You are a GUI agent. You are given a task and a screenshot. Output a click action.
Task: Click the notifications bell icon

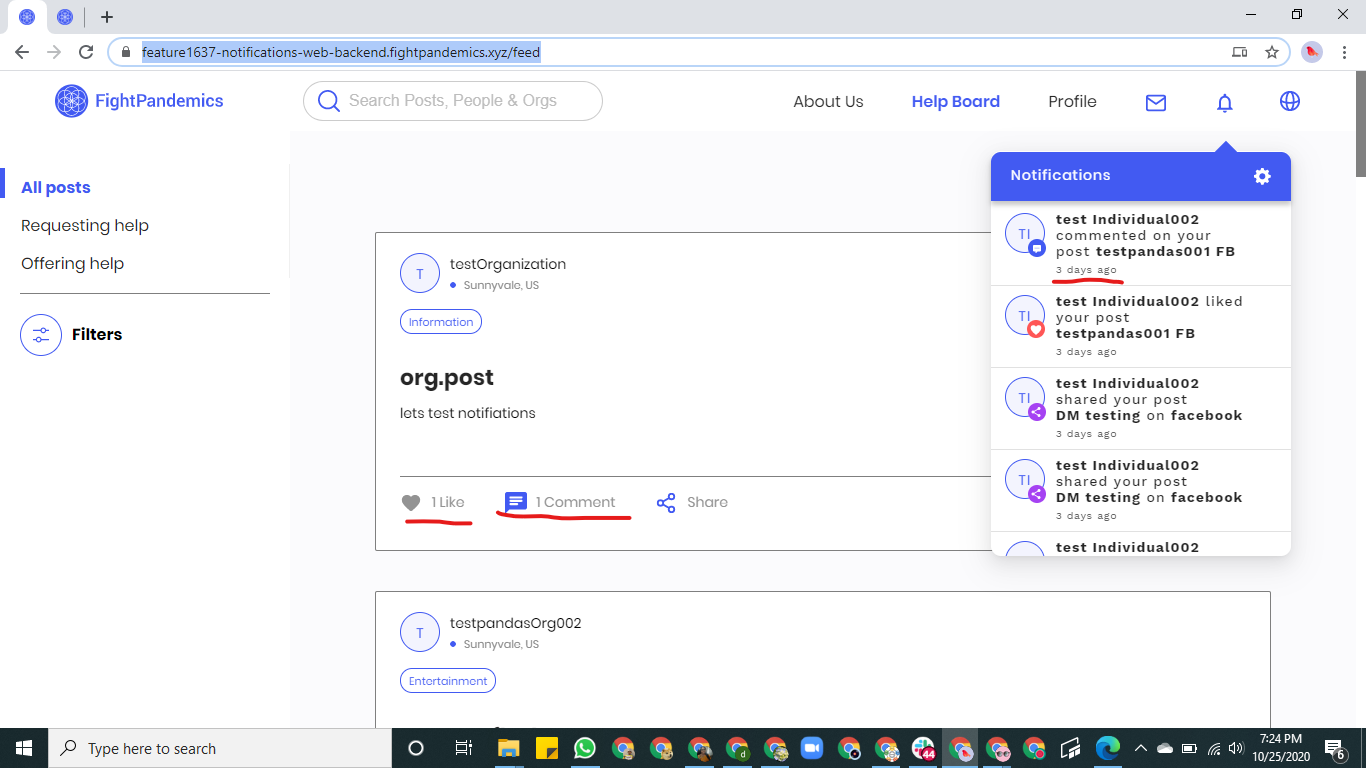point(1225,102)
